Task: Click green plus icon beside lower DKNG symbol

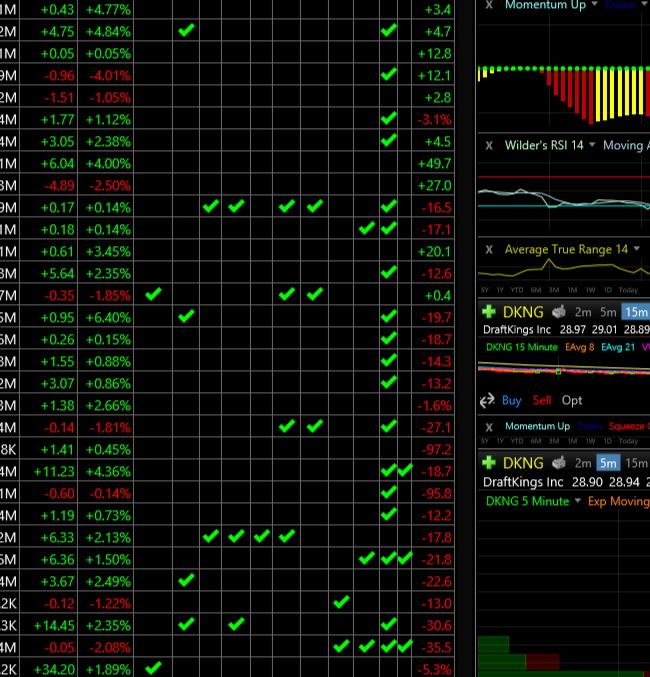Action: pyautogui.click(x=489, y=463)
